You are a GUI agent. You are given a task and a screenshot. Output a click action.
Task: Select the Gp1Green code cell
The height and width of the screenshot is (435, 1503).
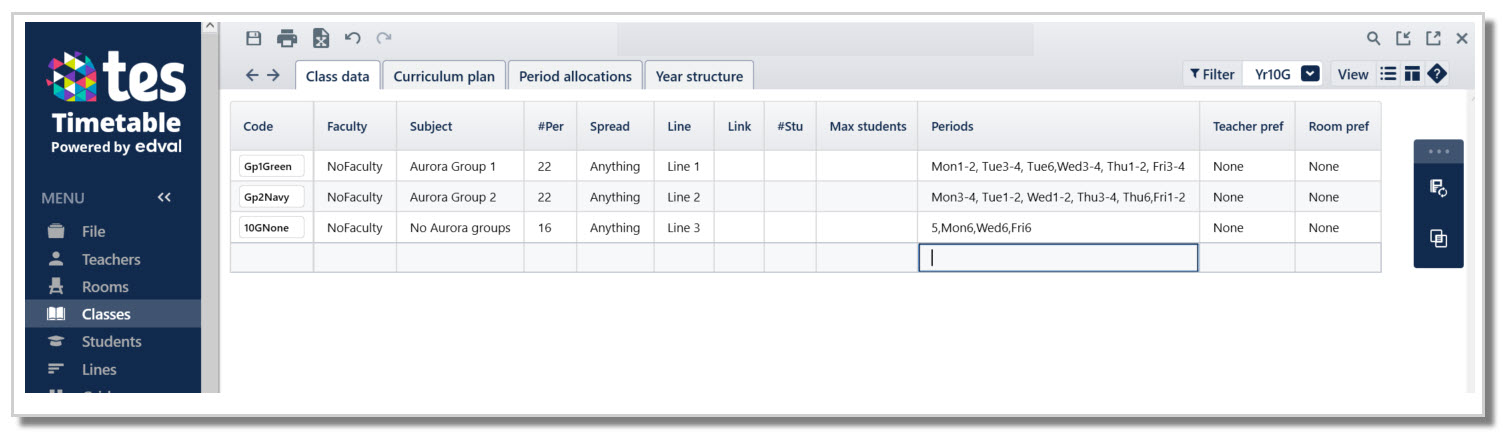[x=271, y=167]
